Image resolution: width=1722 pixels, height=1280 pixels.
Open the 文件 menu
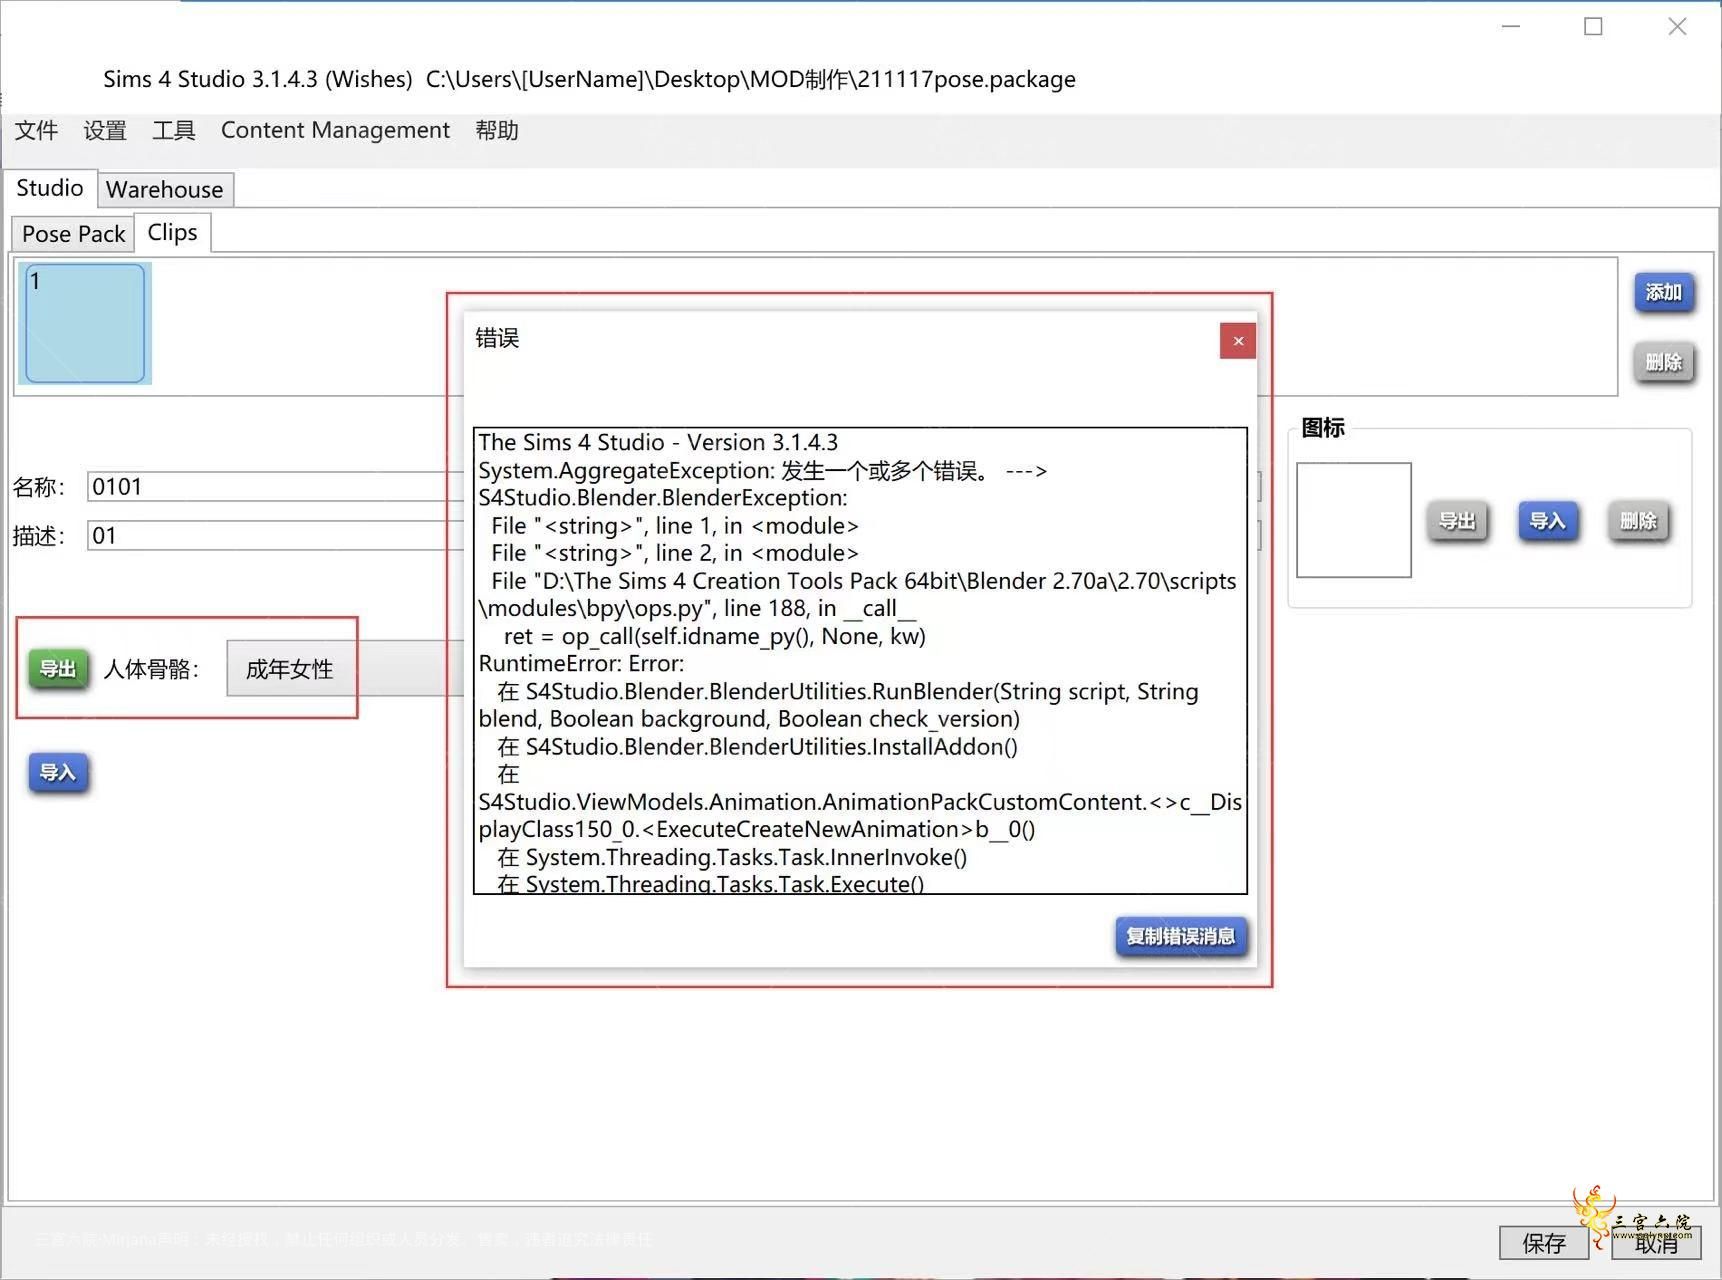point(36,130)
